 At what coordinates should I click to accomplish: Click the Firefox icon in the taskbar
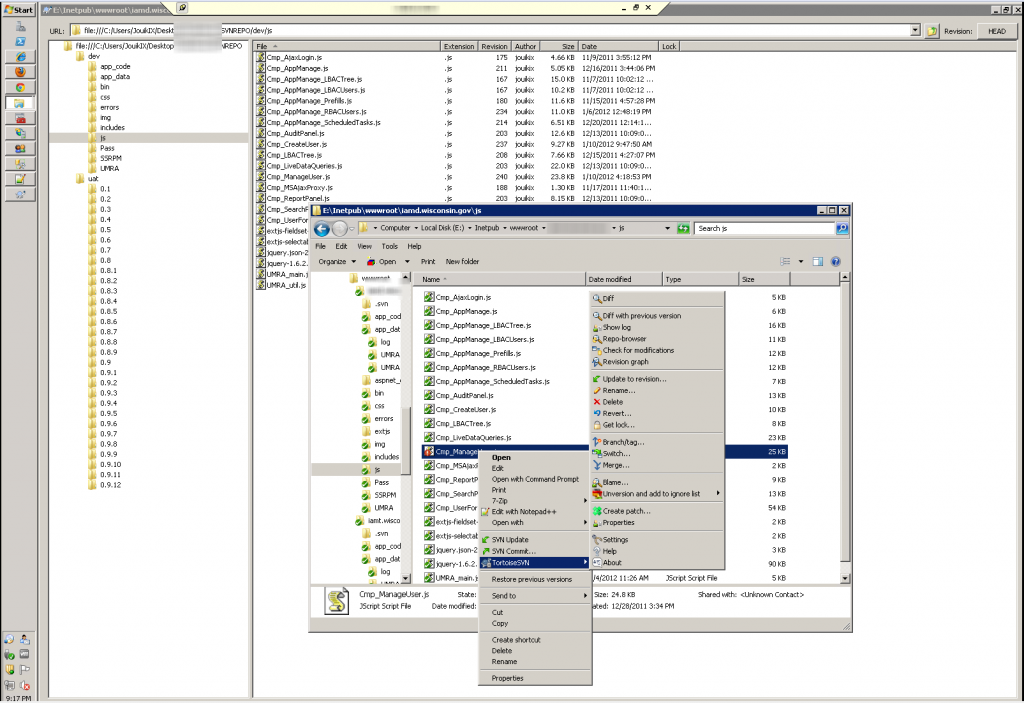20,72
